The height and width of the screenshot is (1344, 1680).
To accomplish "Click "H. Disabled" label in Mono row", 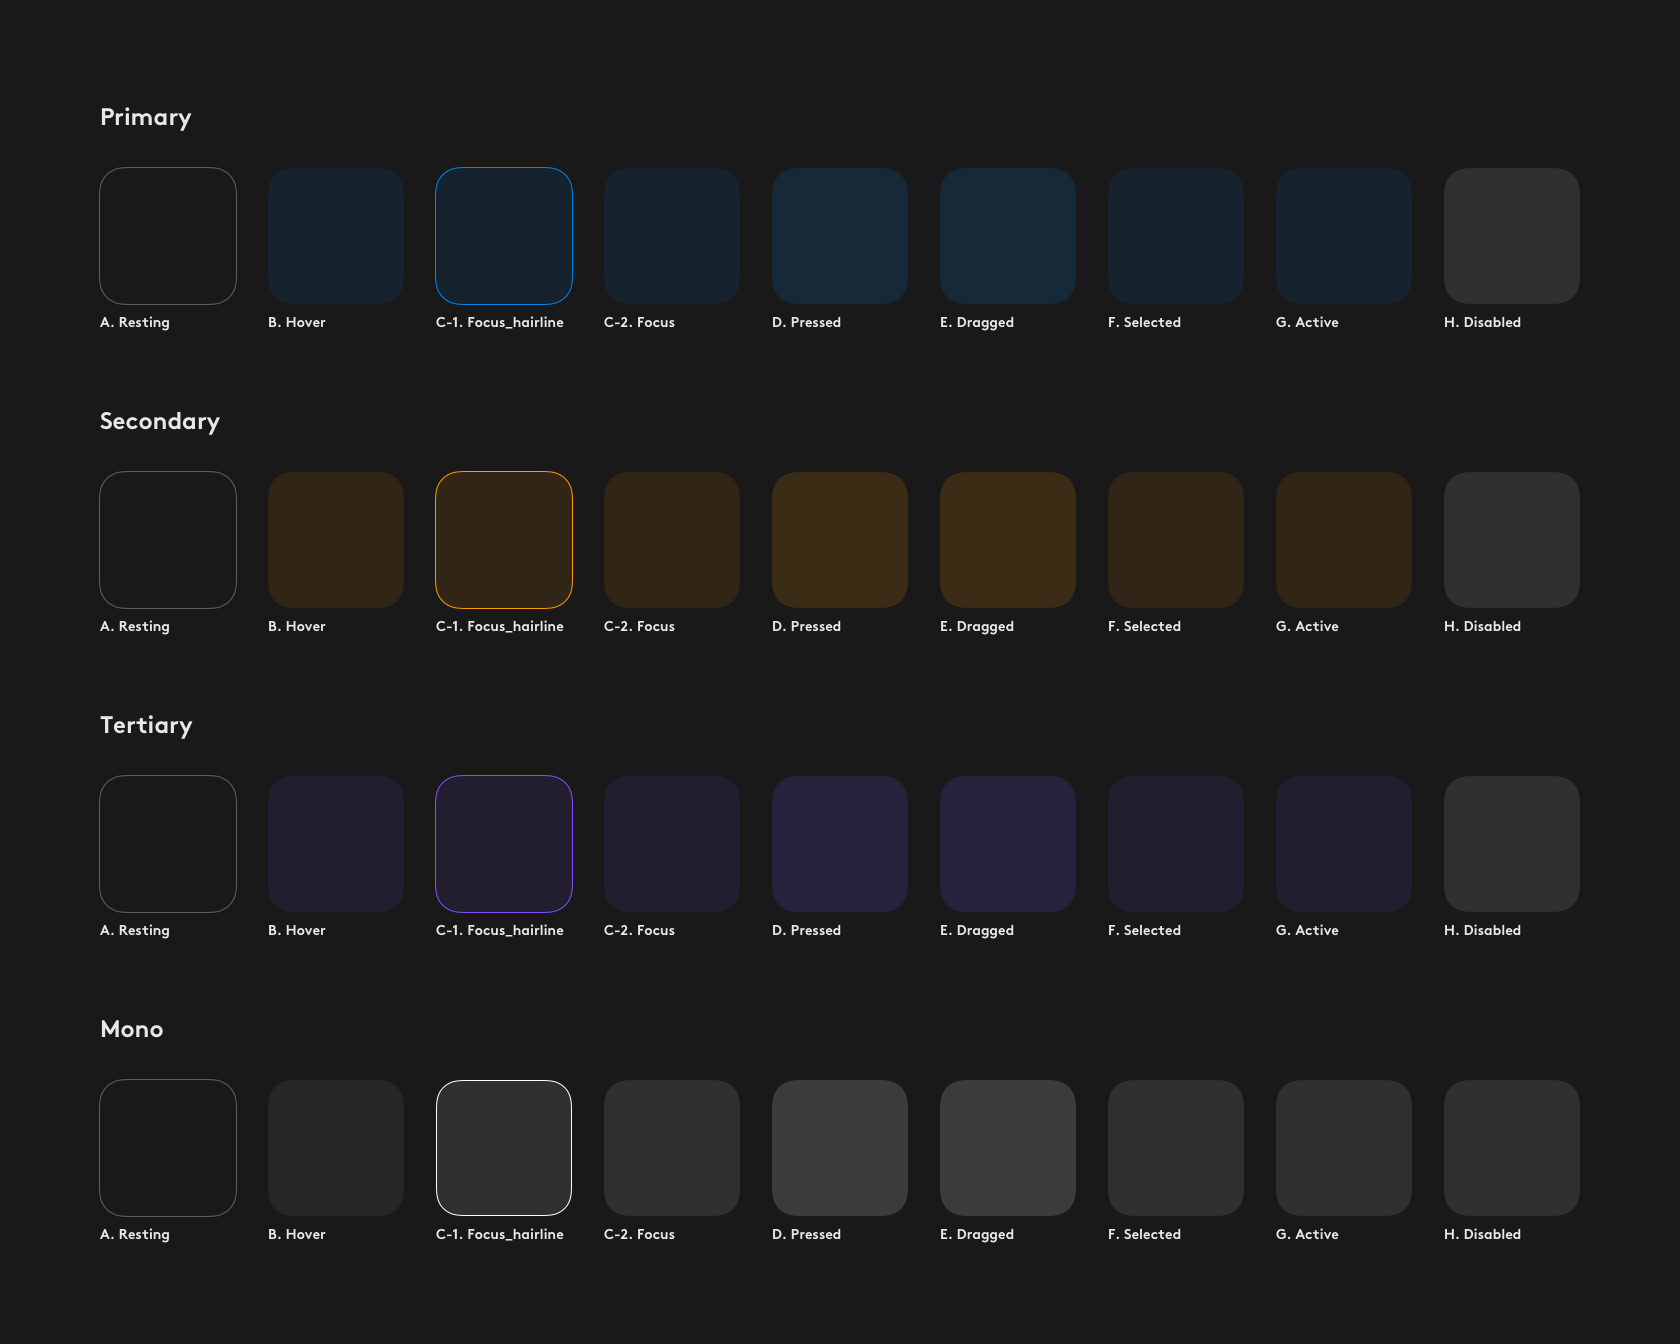I will pyautogui.click(x=1482, y=1234).
